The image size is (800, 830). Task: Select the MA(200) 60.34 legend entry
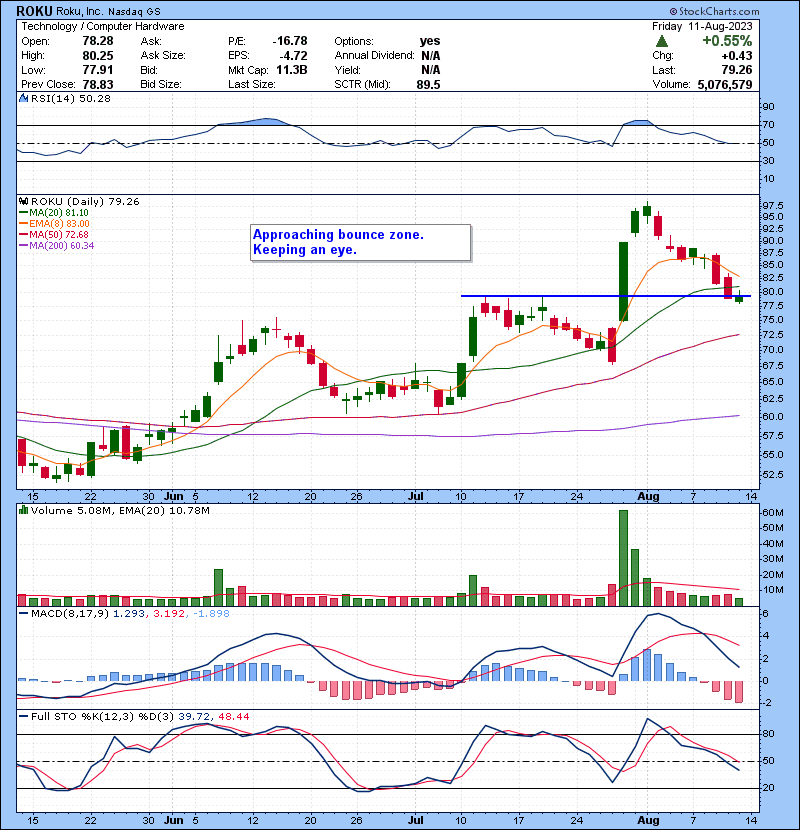pyautogui.click(x=57, y=246)
